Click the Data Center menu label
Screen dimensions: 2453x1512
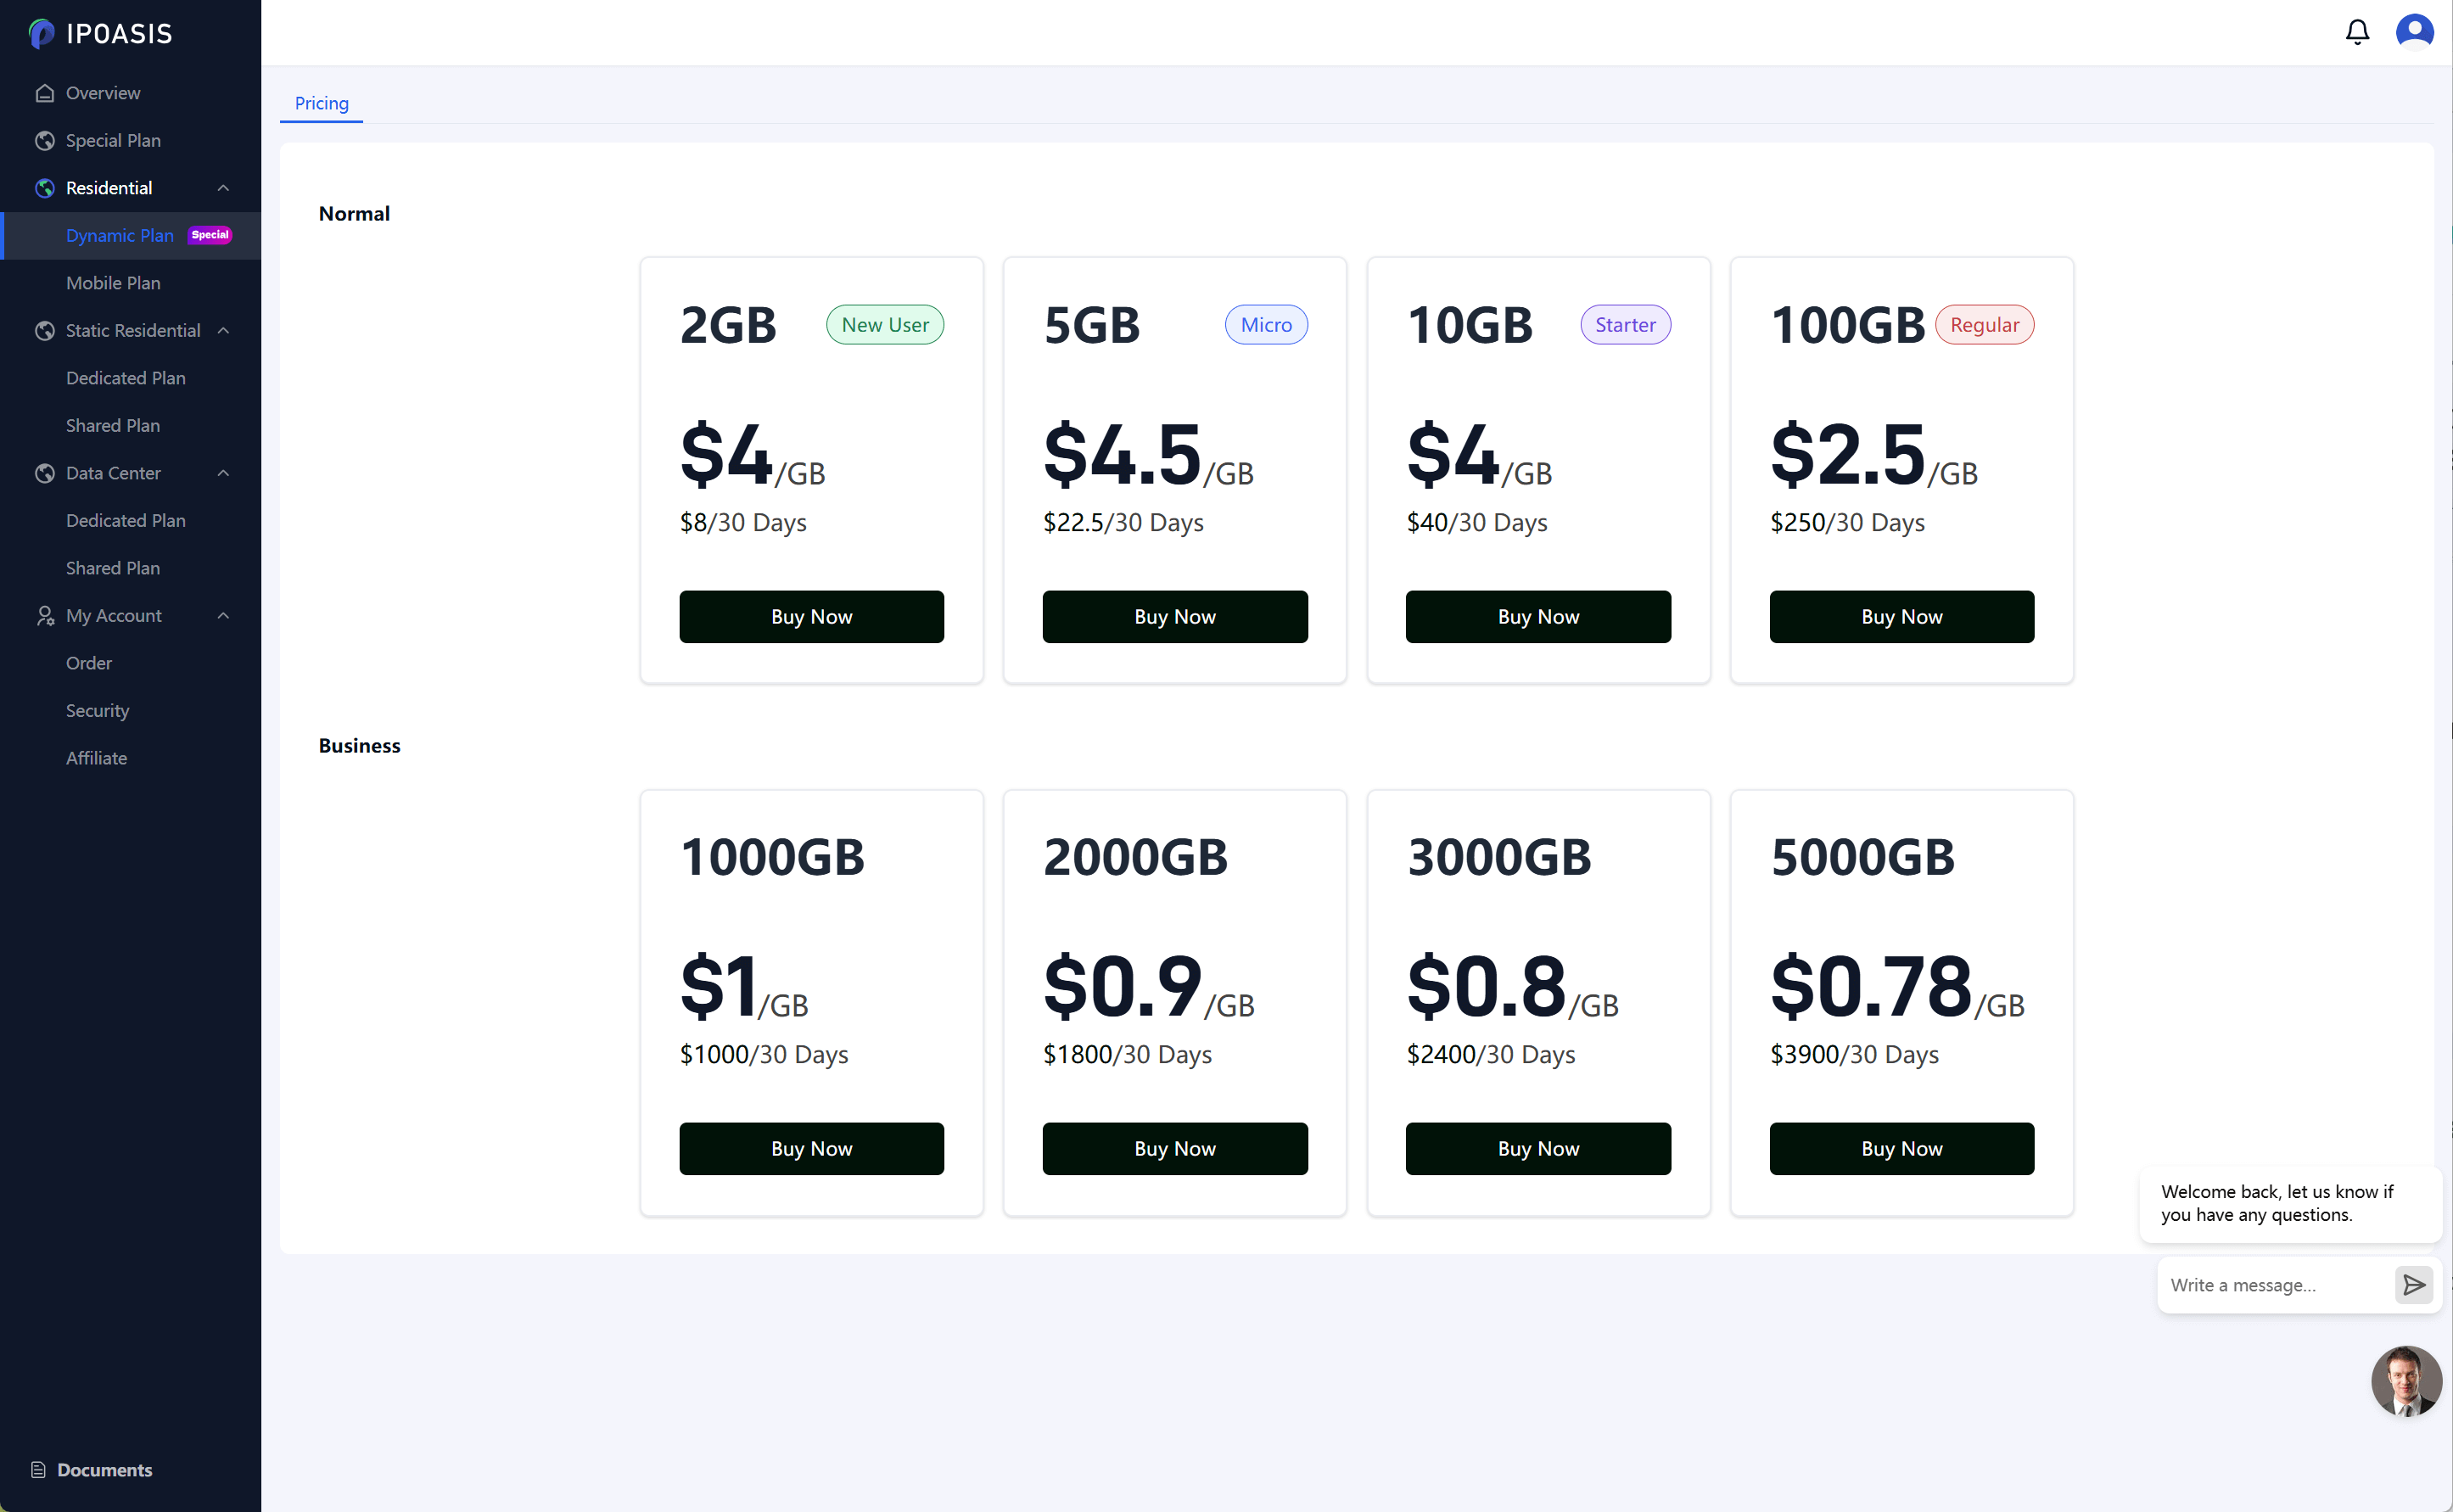113,473
